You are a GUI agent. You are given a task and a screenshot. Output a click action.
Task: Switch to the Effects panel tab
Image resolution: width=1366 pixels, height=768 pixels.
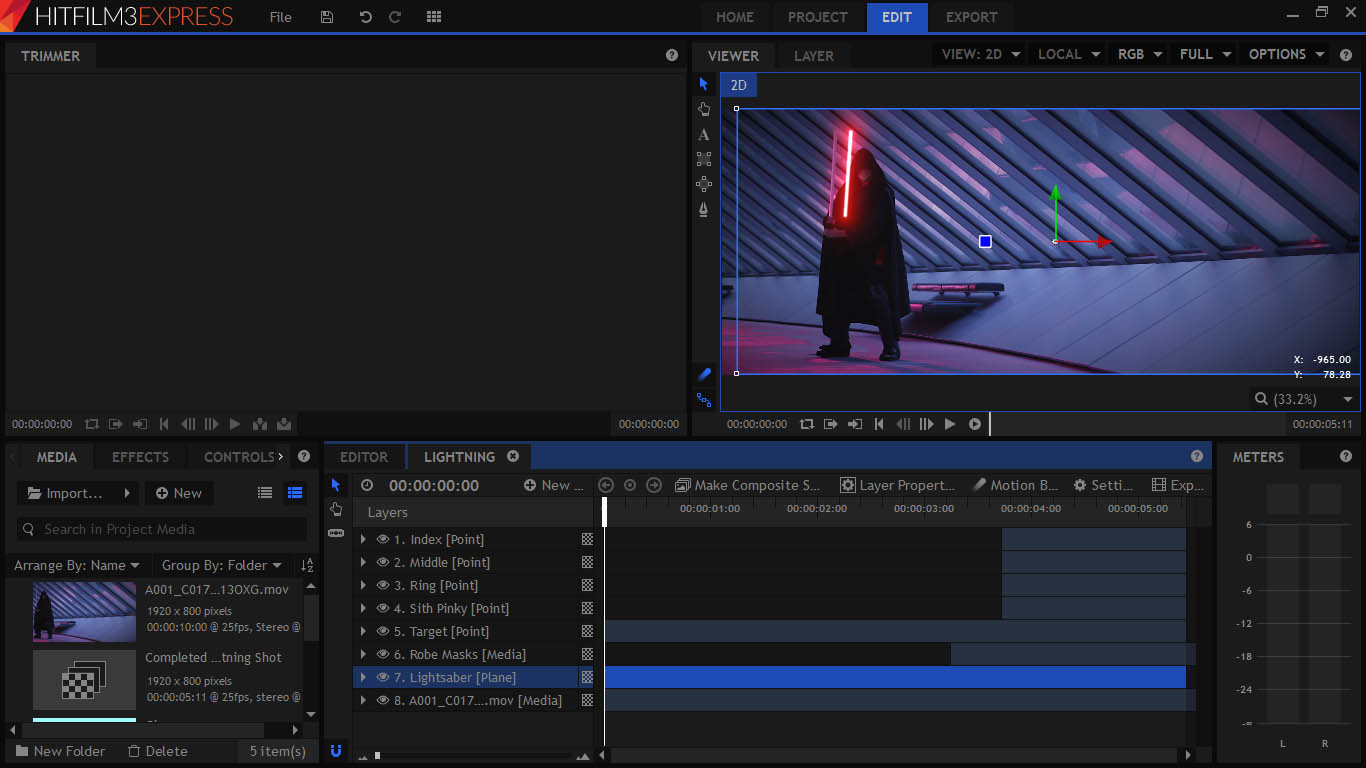pyautogui.click(x=140, y=456)
